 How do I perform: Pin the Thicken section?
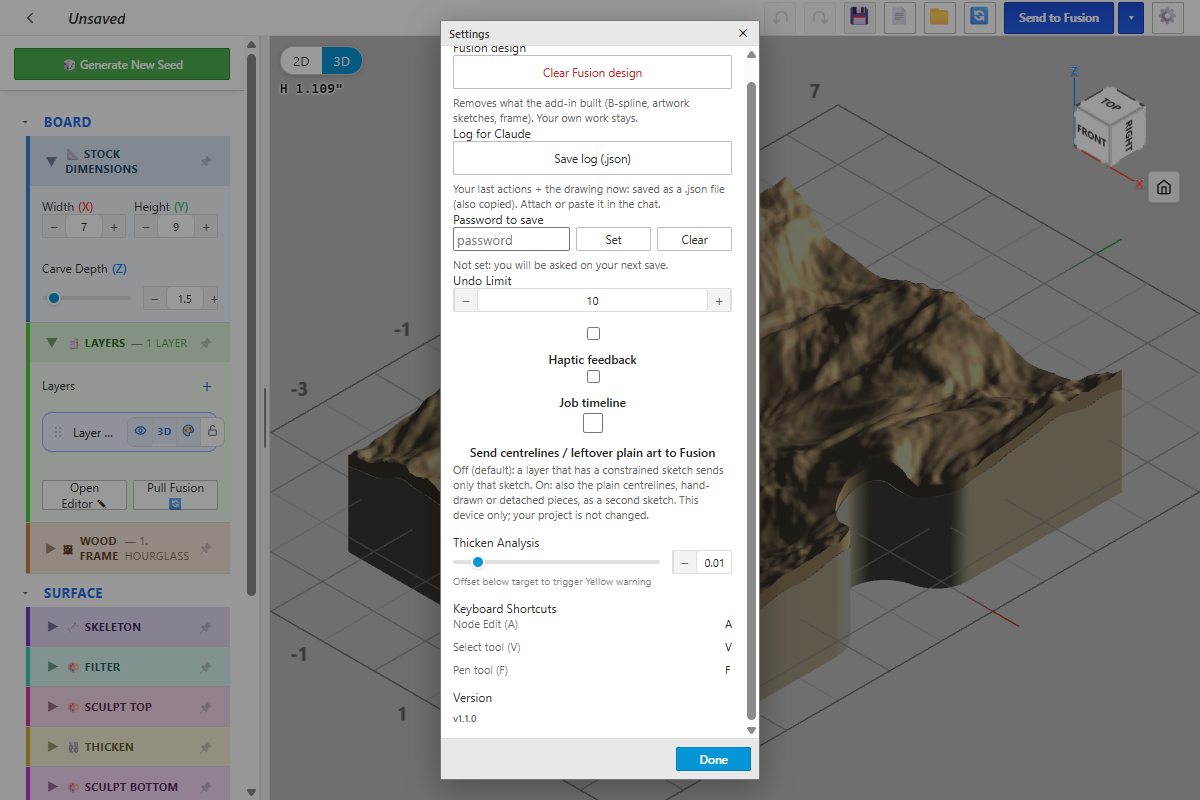[205, 747]
